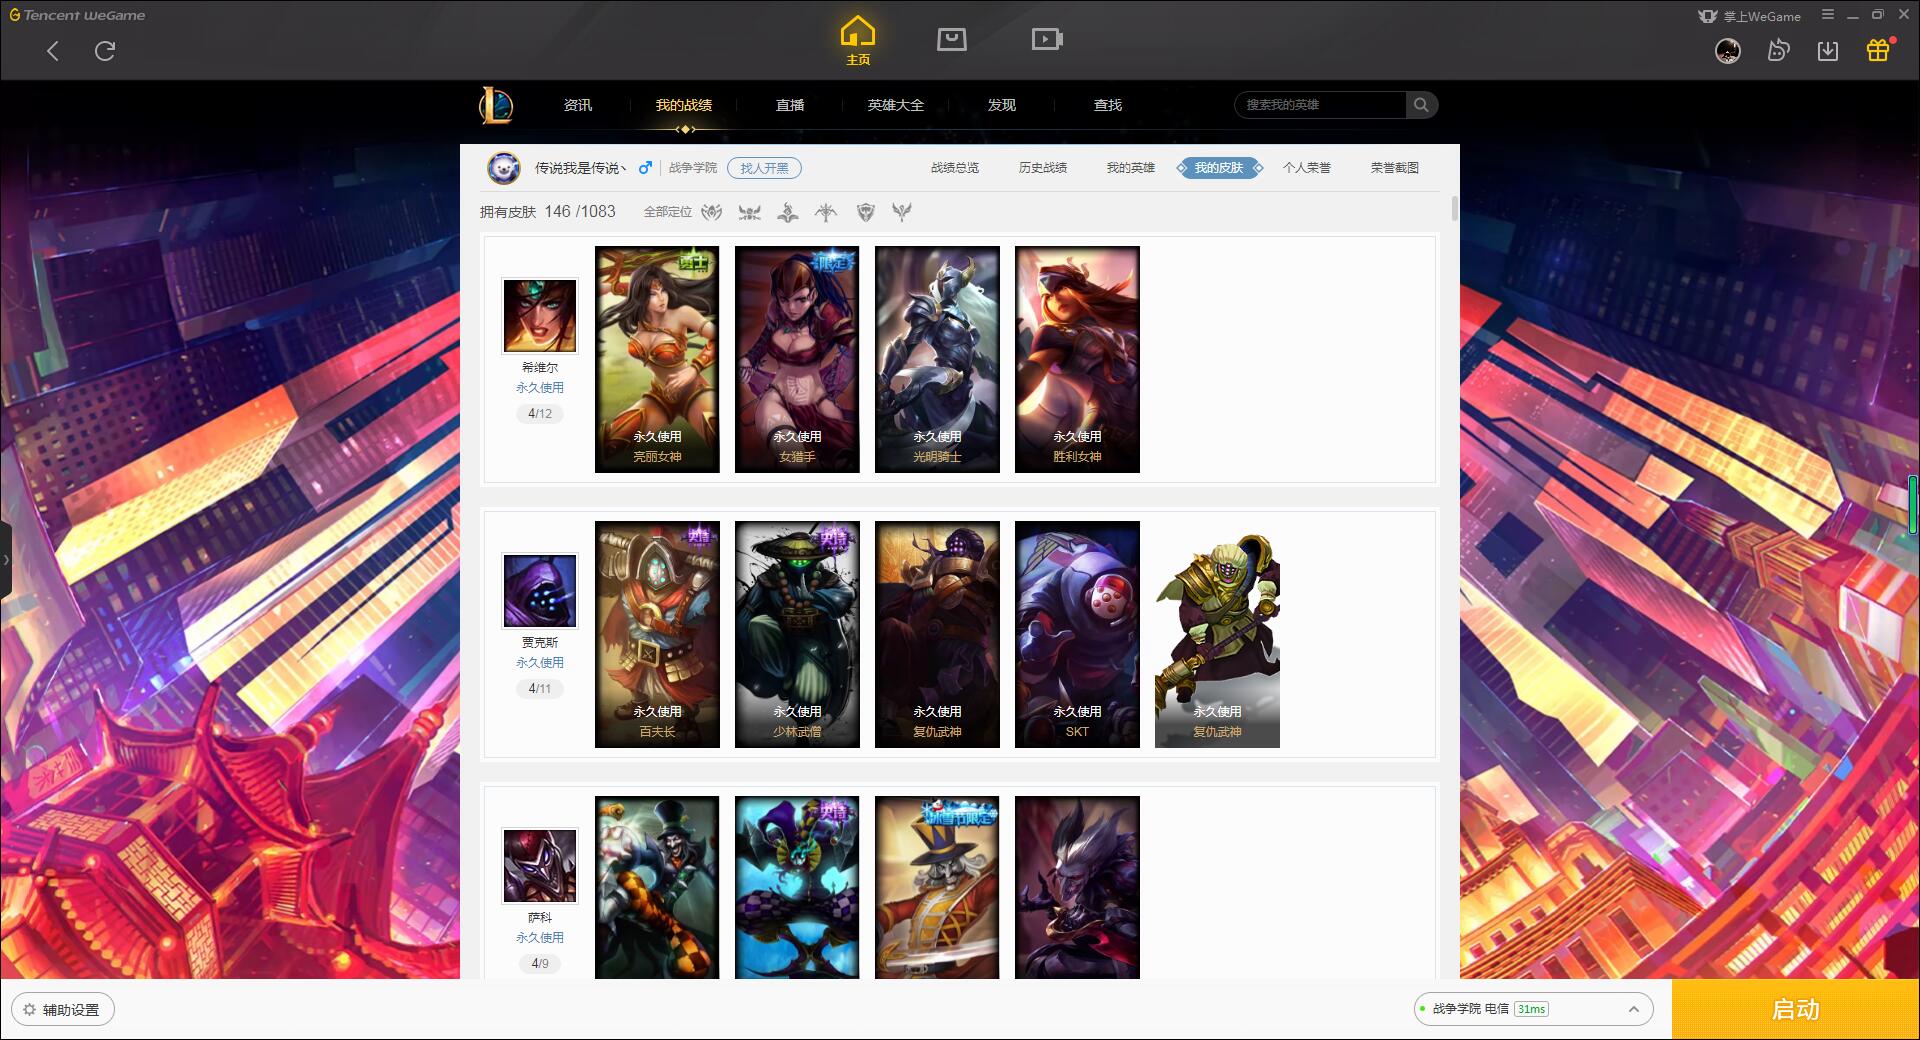Viewport: 1920px width, 1040px height.
Task: Open the yellow gift box icon
Action: pos(1878,50)
